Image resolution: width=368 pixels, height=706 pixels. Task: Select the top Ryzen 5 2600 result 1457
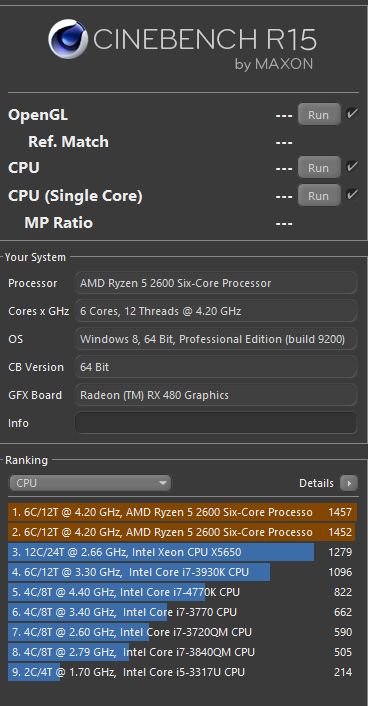[x=182, y=512]
